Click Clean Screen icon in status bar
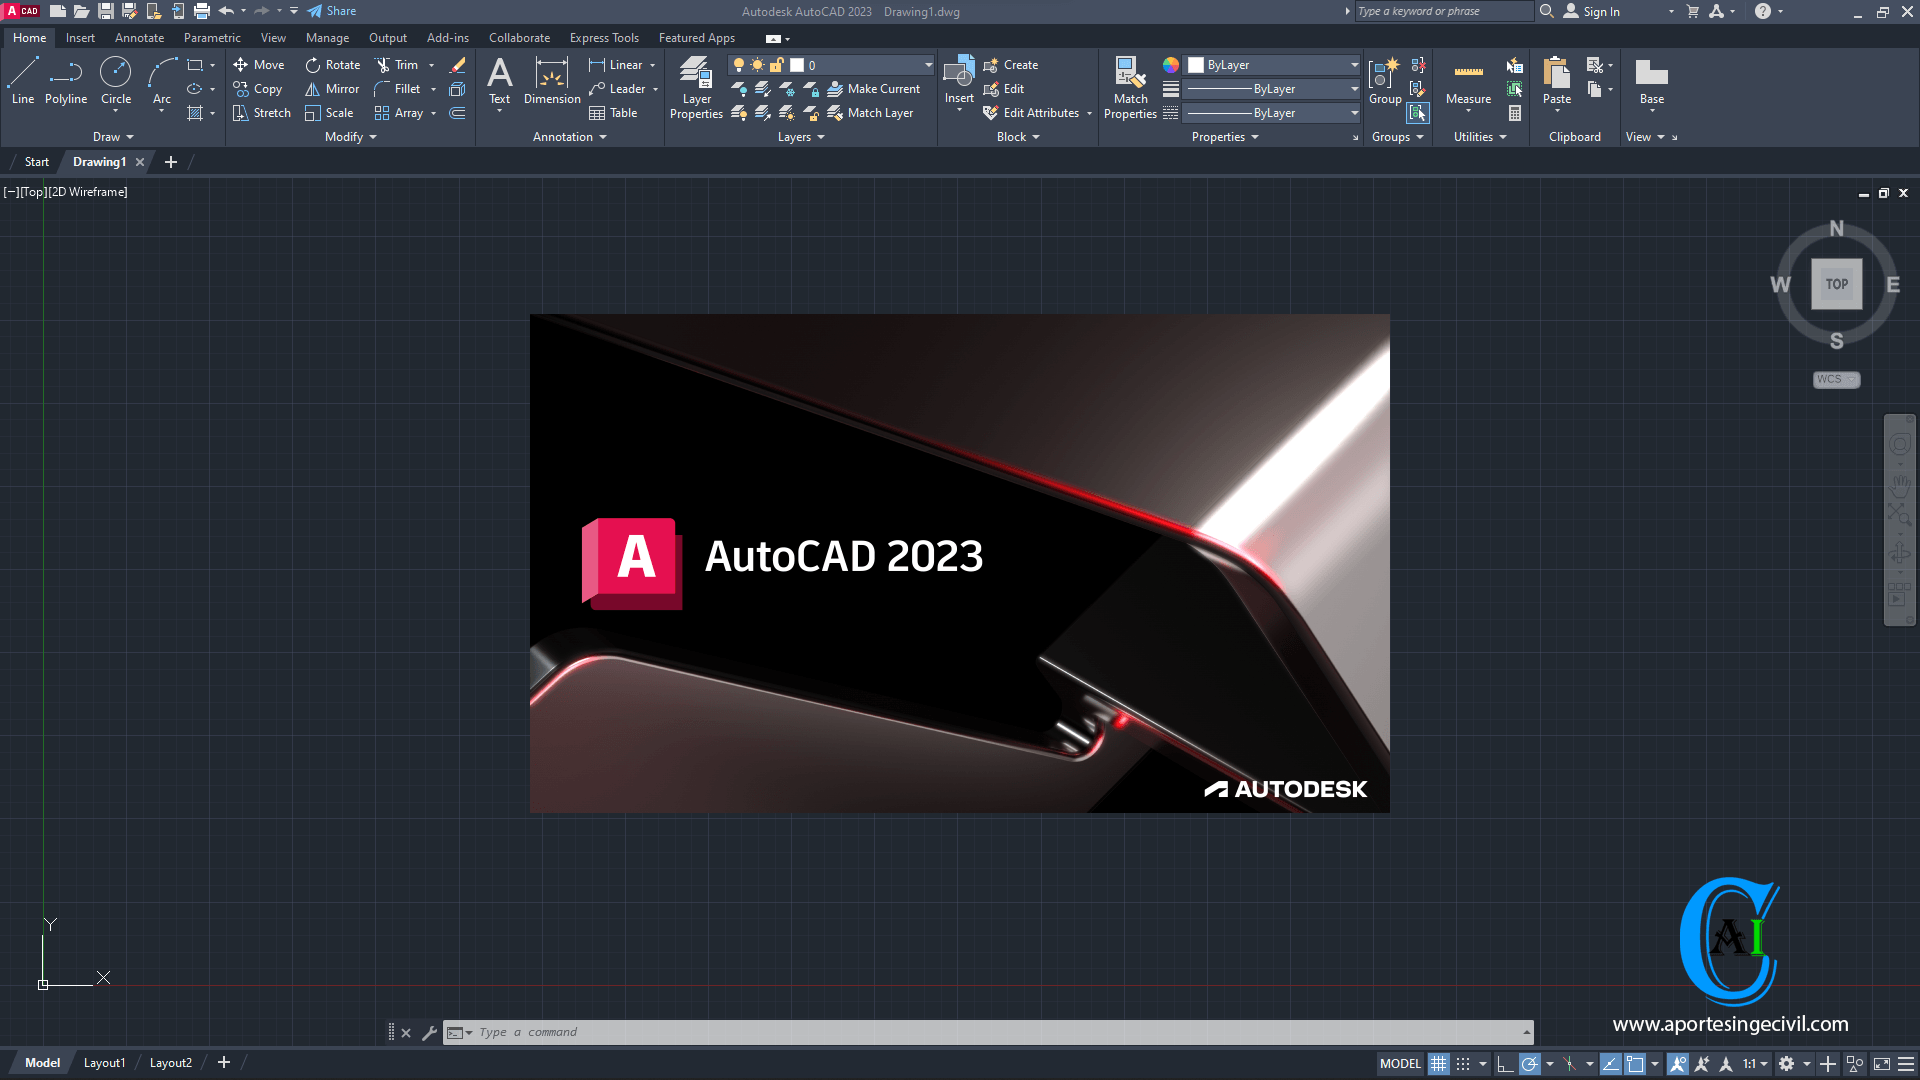The height and width of the screenshot is (1080, 1920). click(x=1882, y=1064)
